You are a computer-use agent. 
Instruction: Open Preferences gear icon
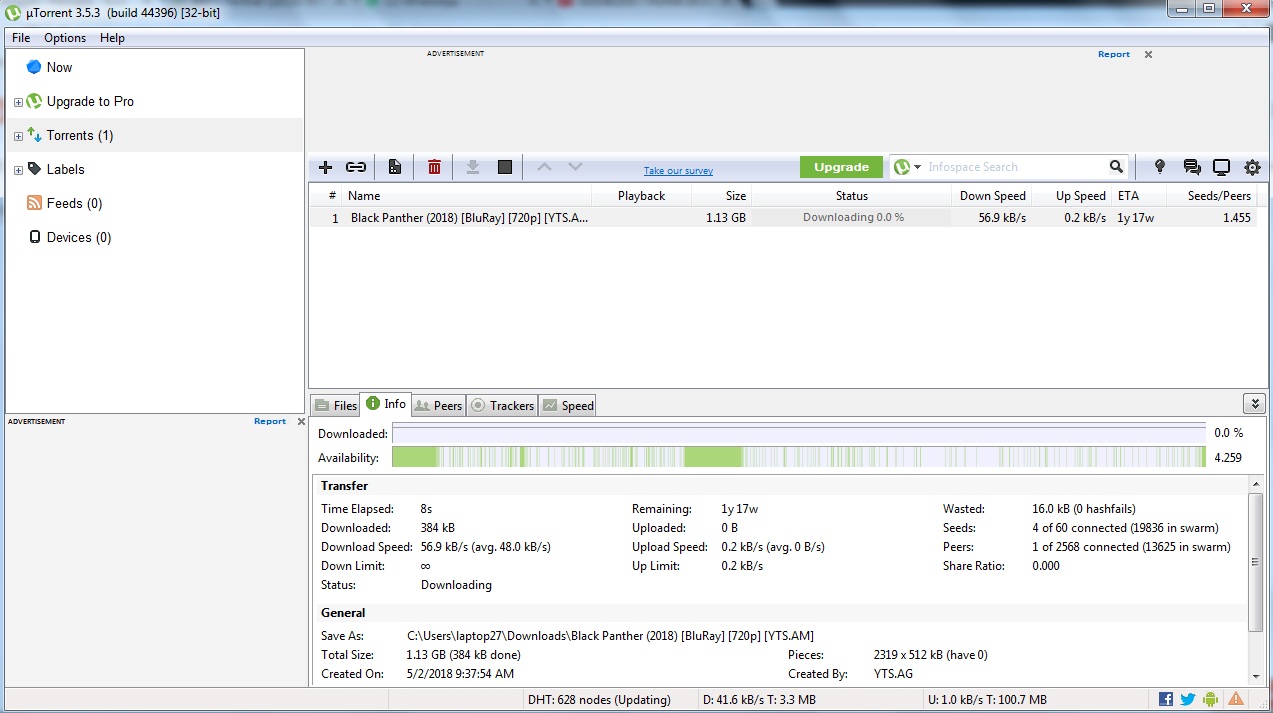tap(1252, 167)
